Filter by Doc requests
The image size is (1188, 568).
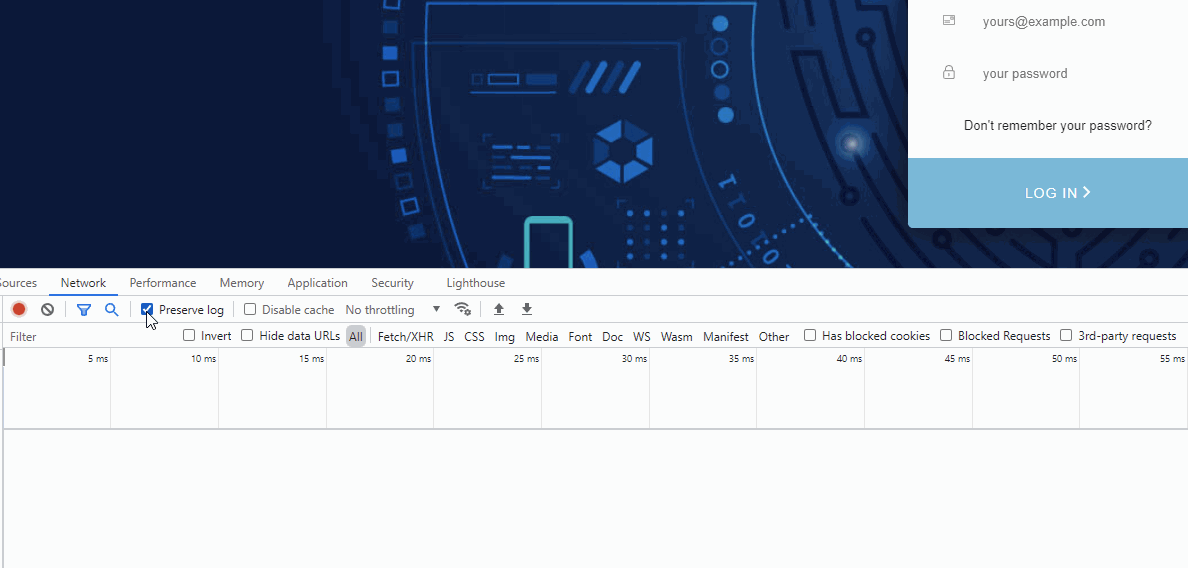click(x=612, y=336)
